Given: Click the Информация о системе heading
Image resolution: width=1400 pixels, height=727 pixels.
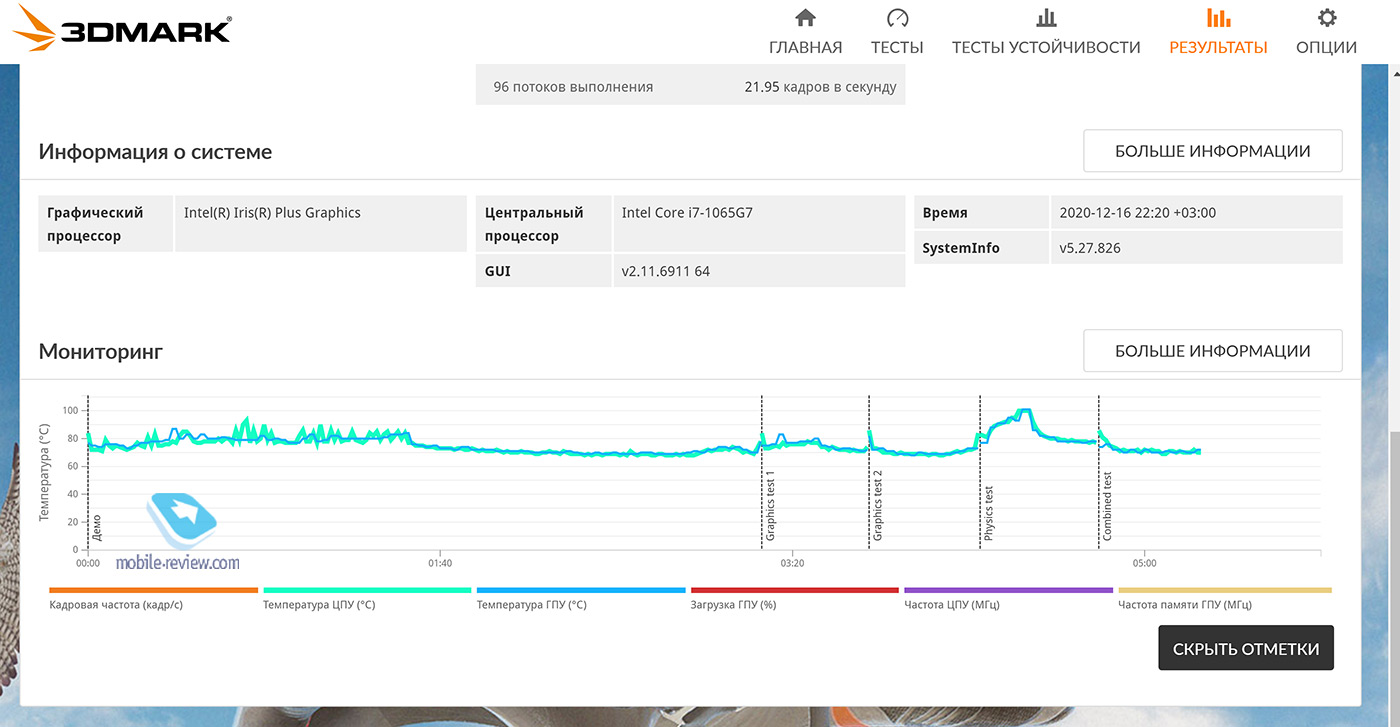Looking at the screenshot, I should point(155,152).
